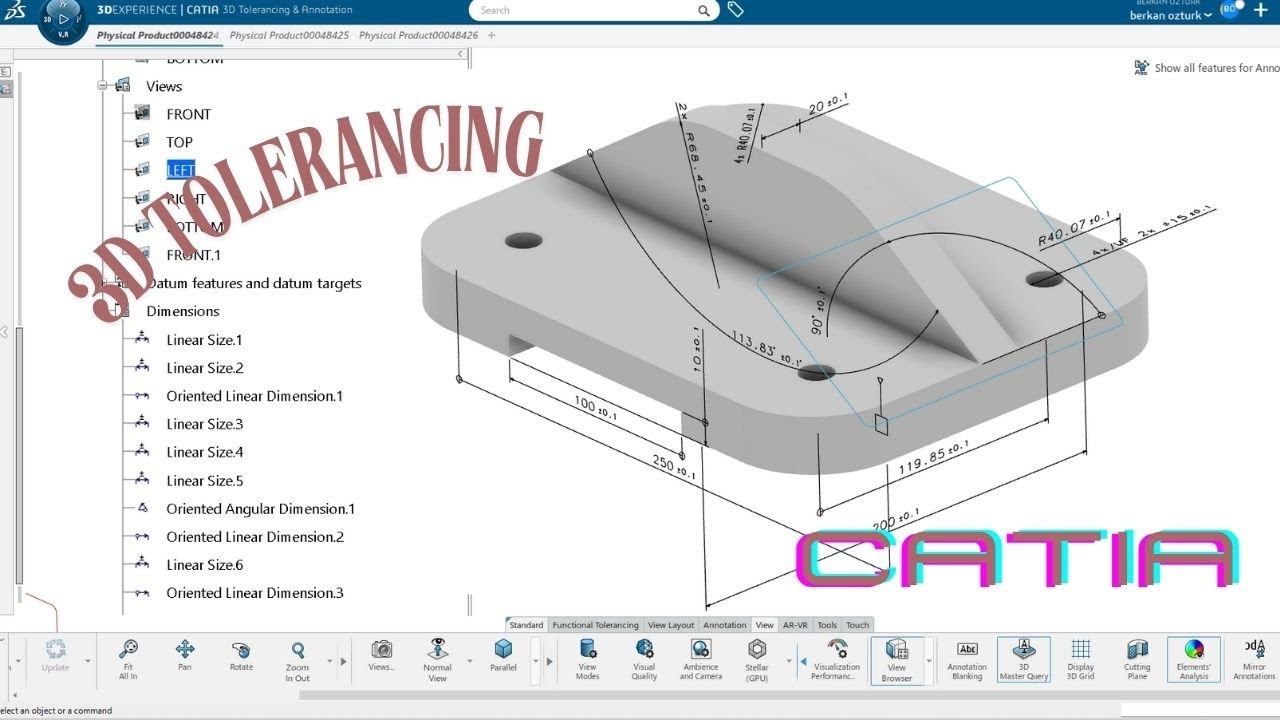
Task: Click the tag icon beside search
Action: click(735, 9)
